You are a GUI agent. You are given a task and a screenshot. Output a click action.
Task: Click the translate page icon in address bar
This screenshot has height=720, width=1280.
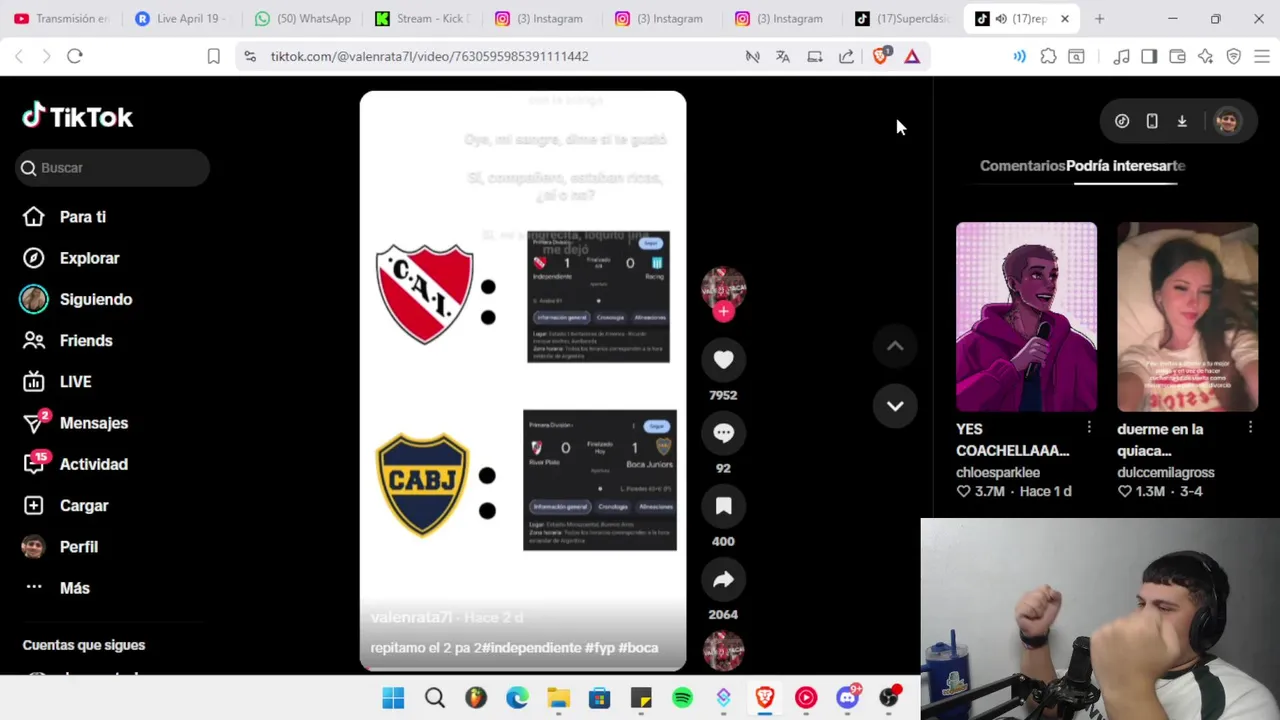coord(783,56)
